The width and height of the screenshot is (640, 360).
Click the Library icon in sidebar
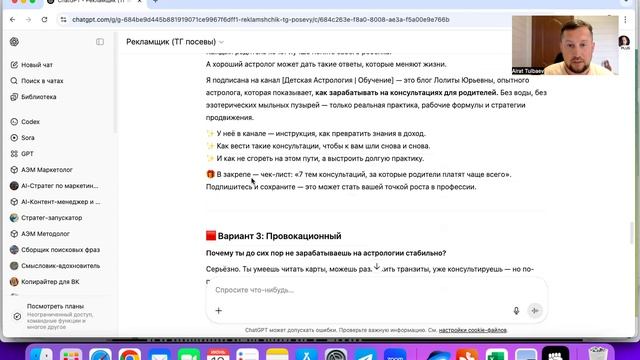point(14,97)
